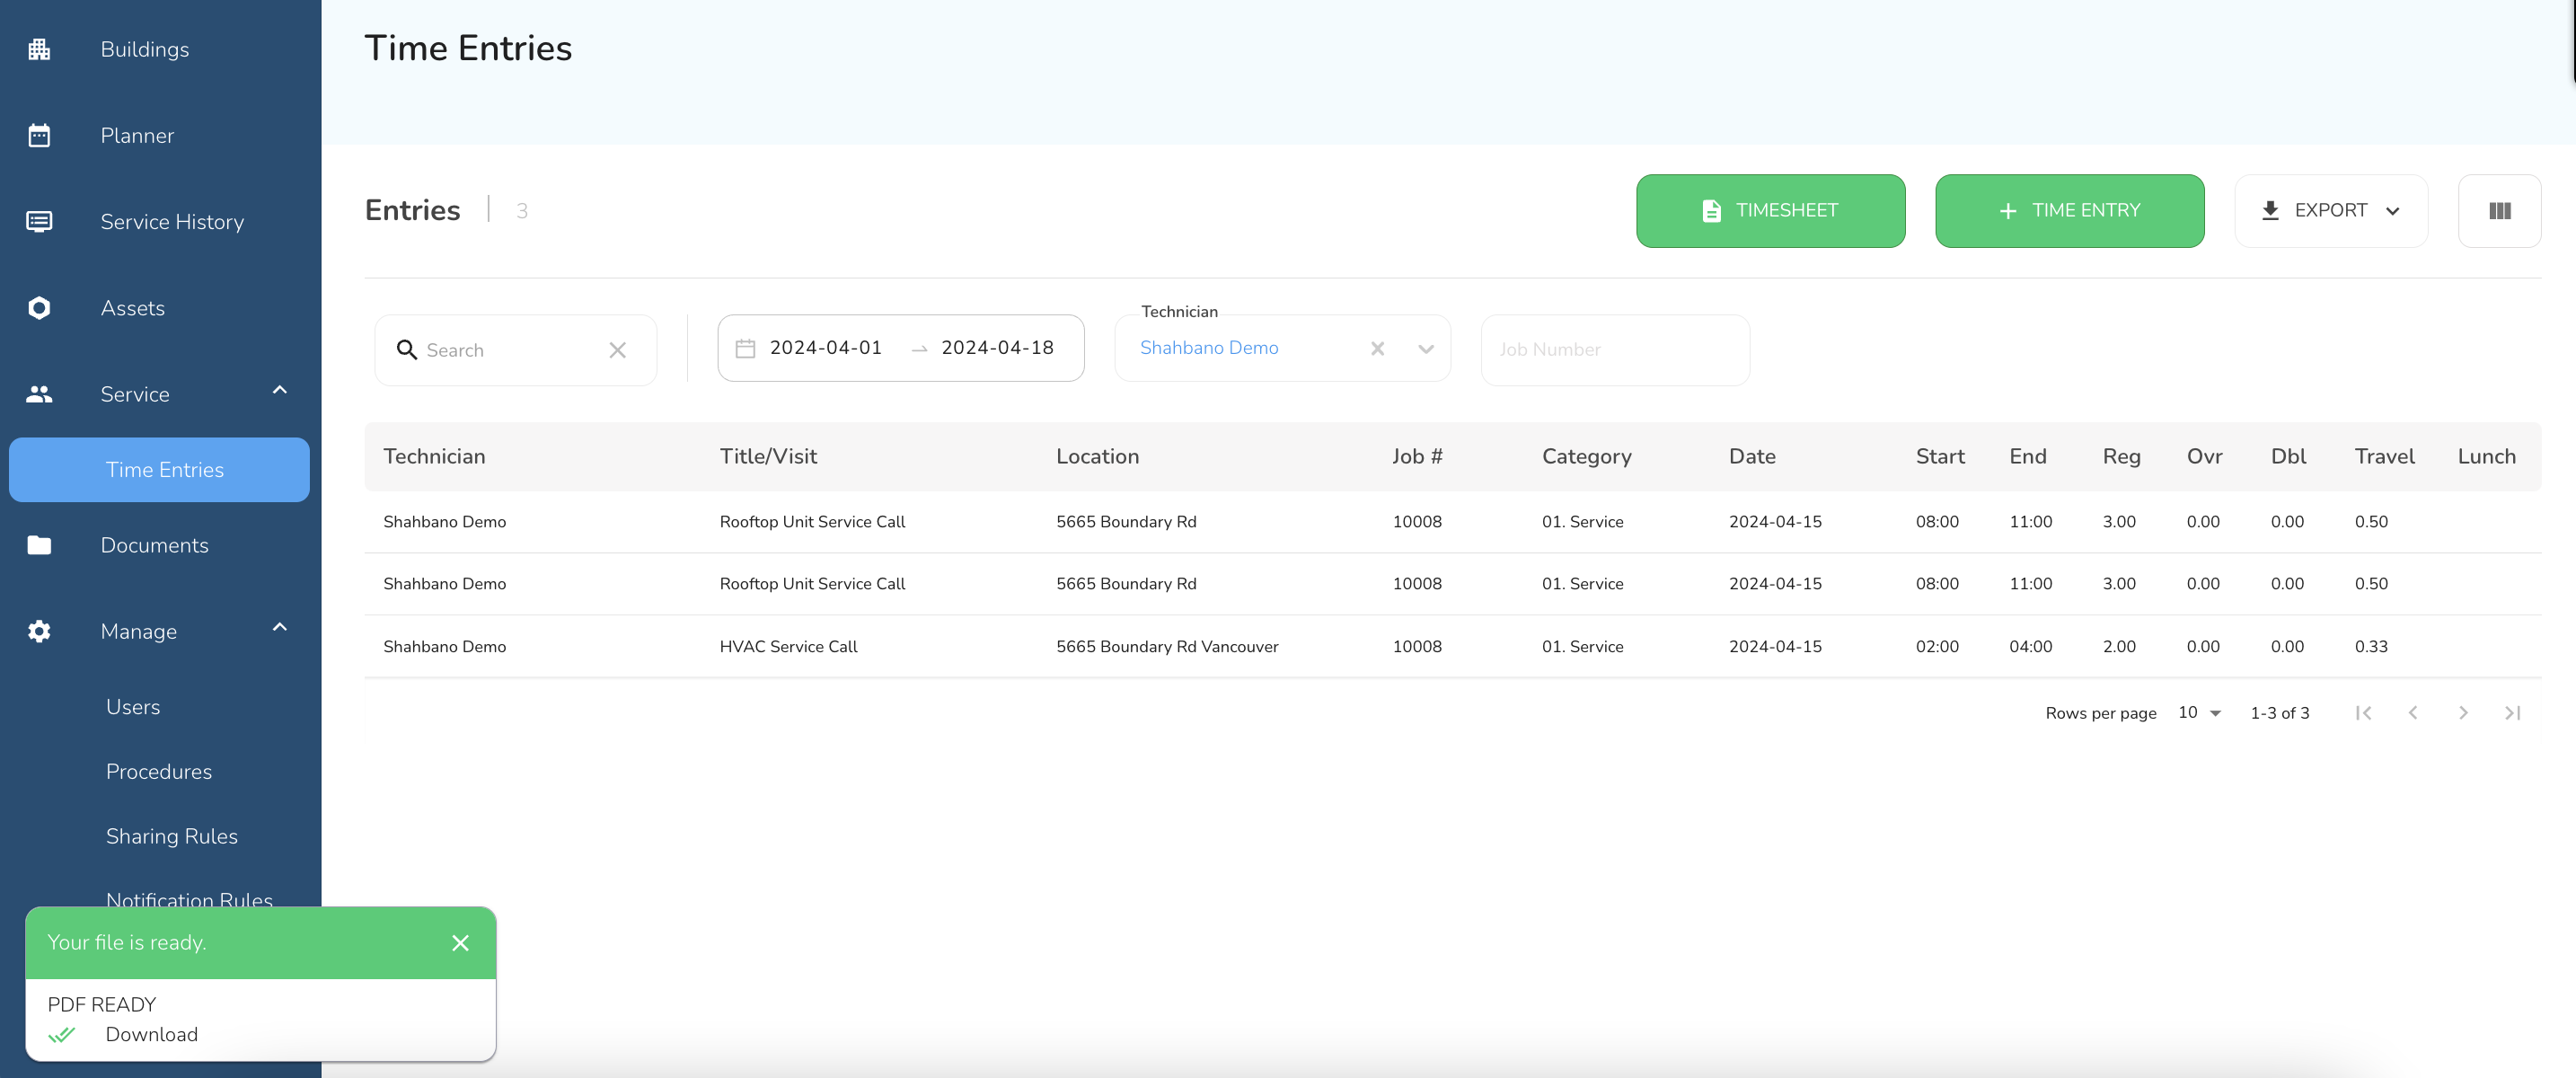2576x1078 pixels.
Task: Open the Export dropdown
Action: pos(2331,211)
